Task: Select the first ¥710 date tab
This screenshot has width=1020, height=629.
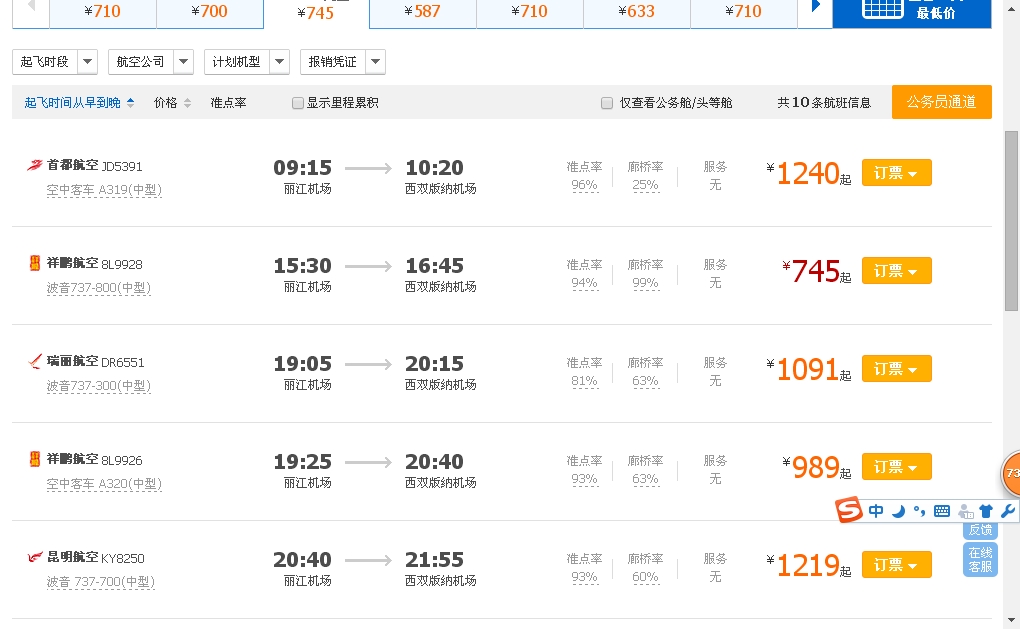Action: [x=103, y=12]
